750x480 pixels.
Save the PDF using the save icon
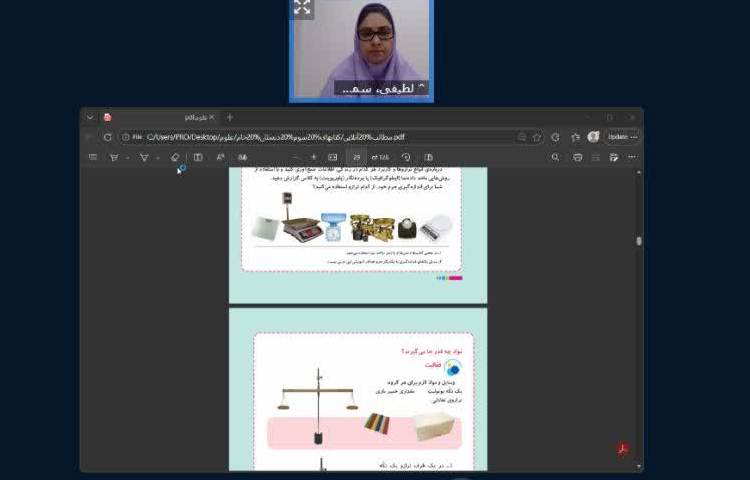coord(596,157)
